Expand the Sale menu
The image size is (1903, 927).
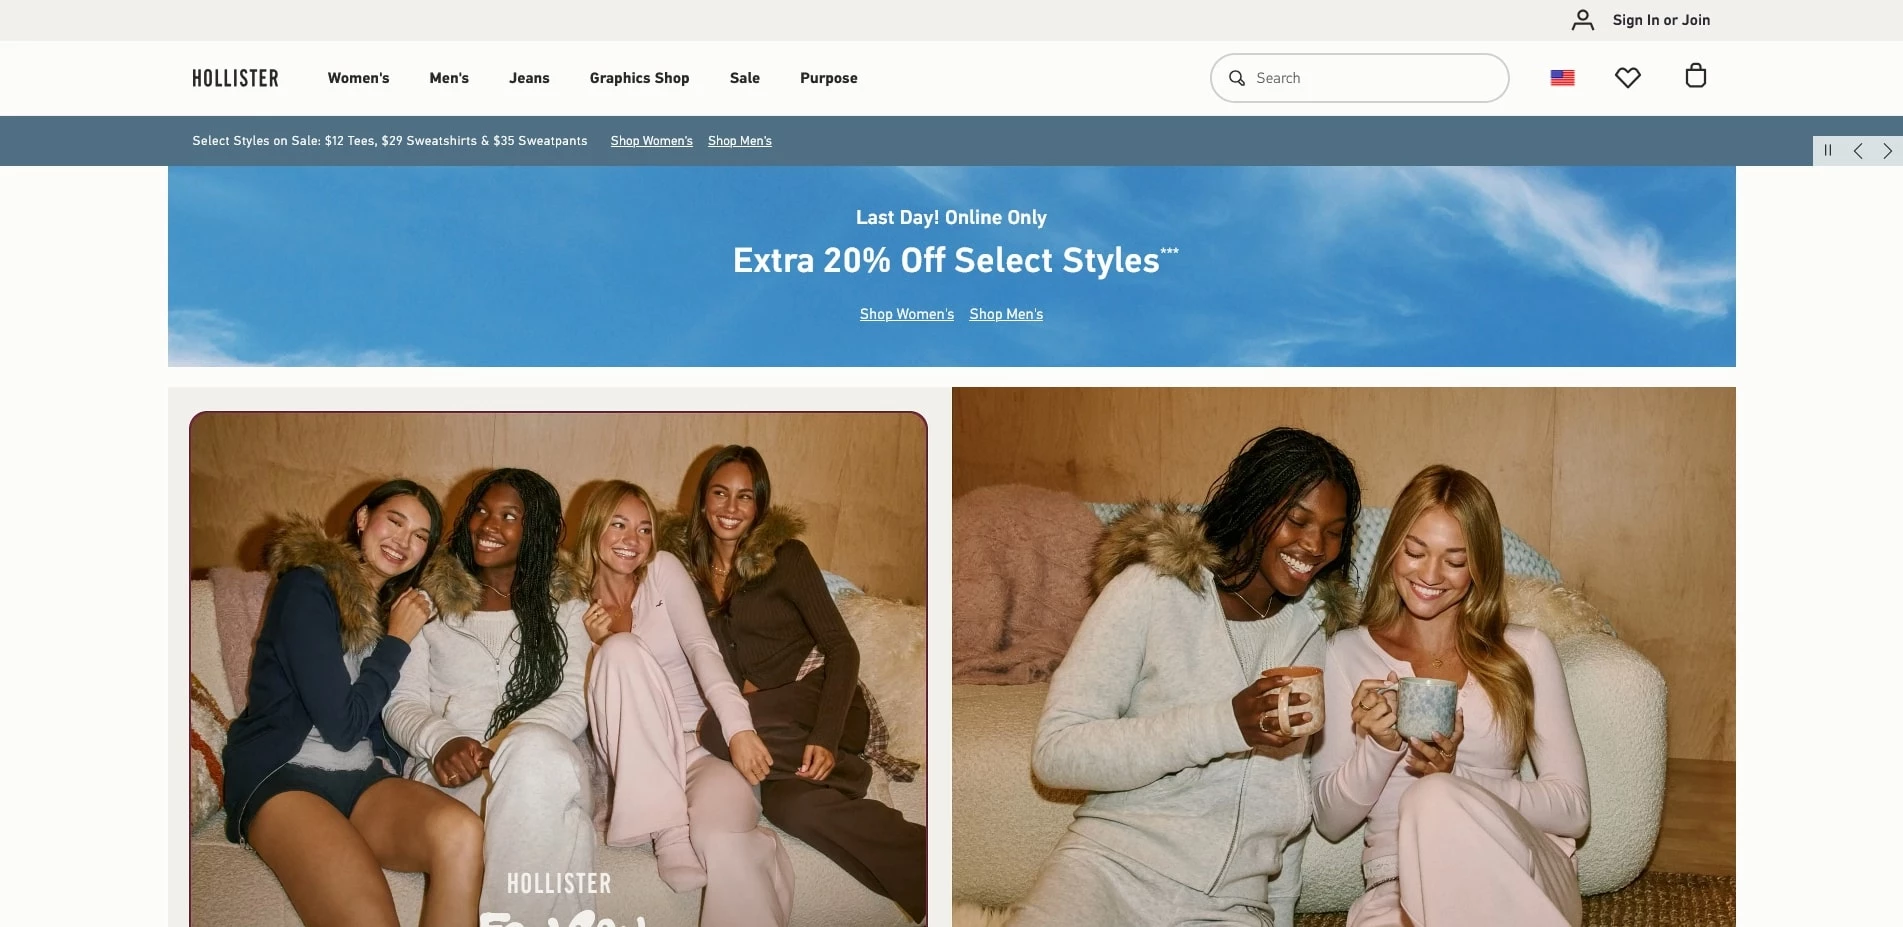coord(744,78)
